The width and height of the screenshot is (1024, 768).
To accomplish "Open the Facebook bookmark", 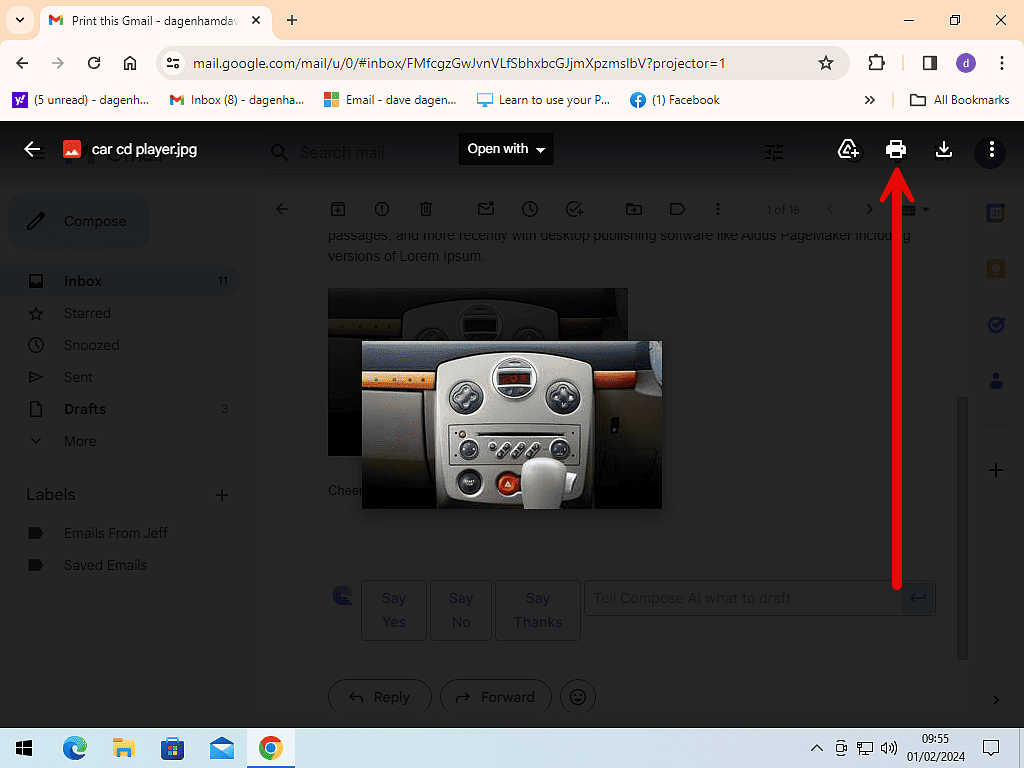I will [675, 99].
